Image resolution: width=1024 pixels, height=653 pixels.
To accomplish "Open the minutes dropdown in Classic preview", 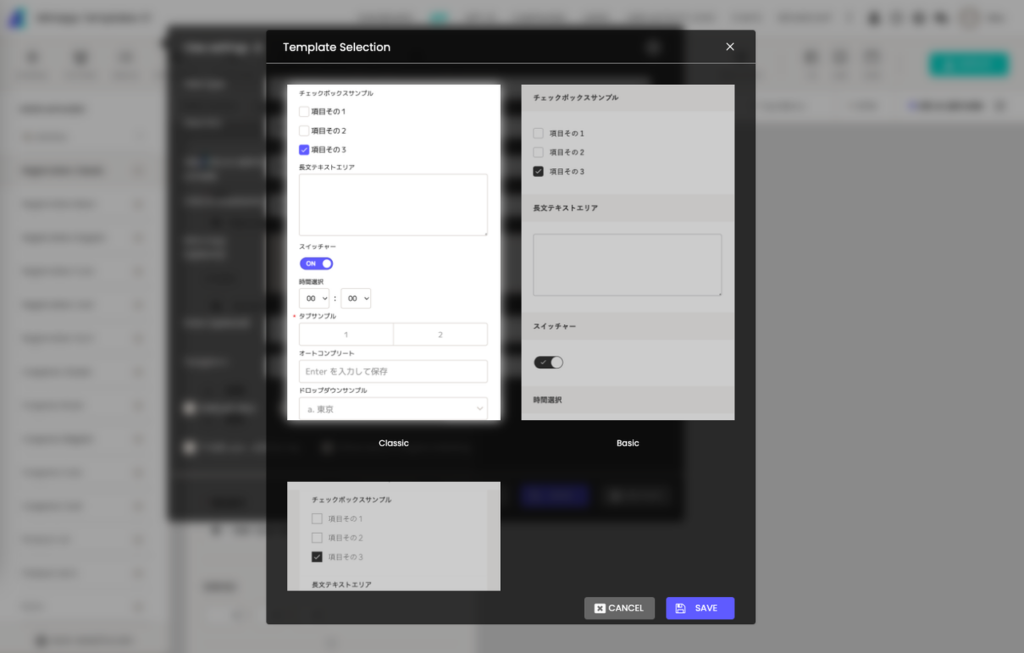I will [356, 298].
